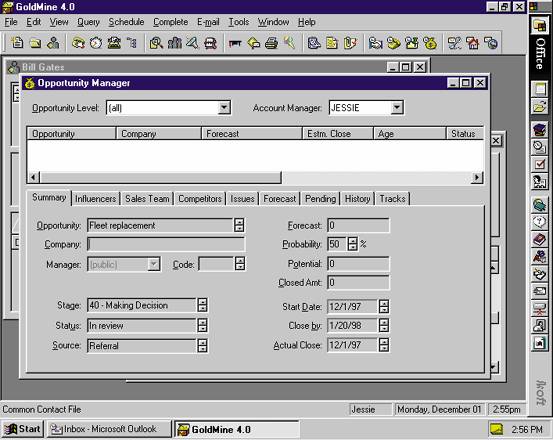Click the new record document toolbar icon
Screen dimensions: 553x440
17,43
